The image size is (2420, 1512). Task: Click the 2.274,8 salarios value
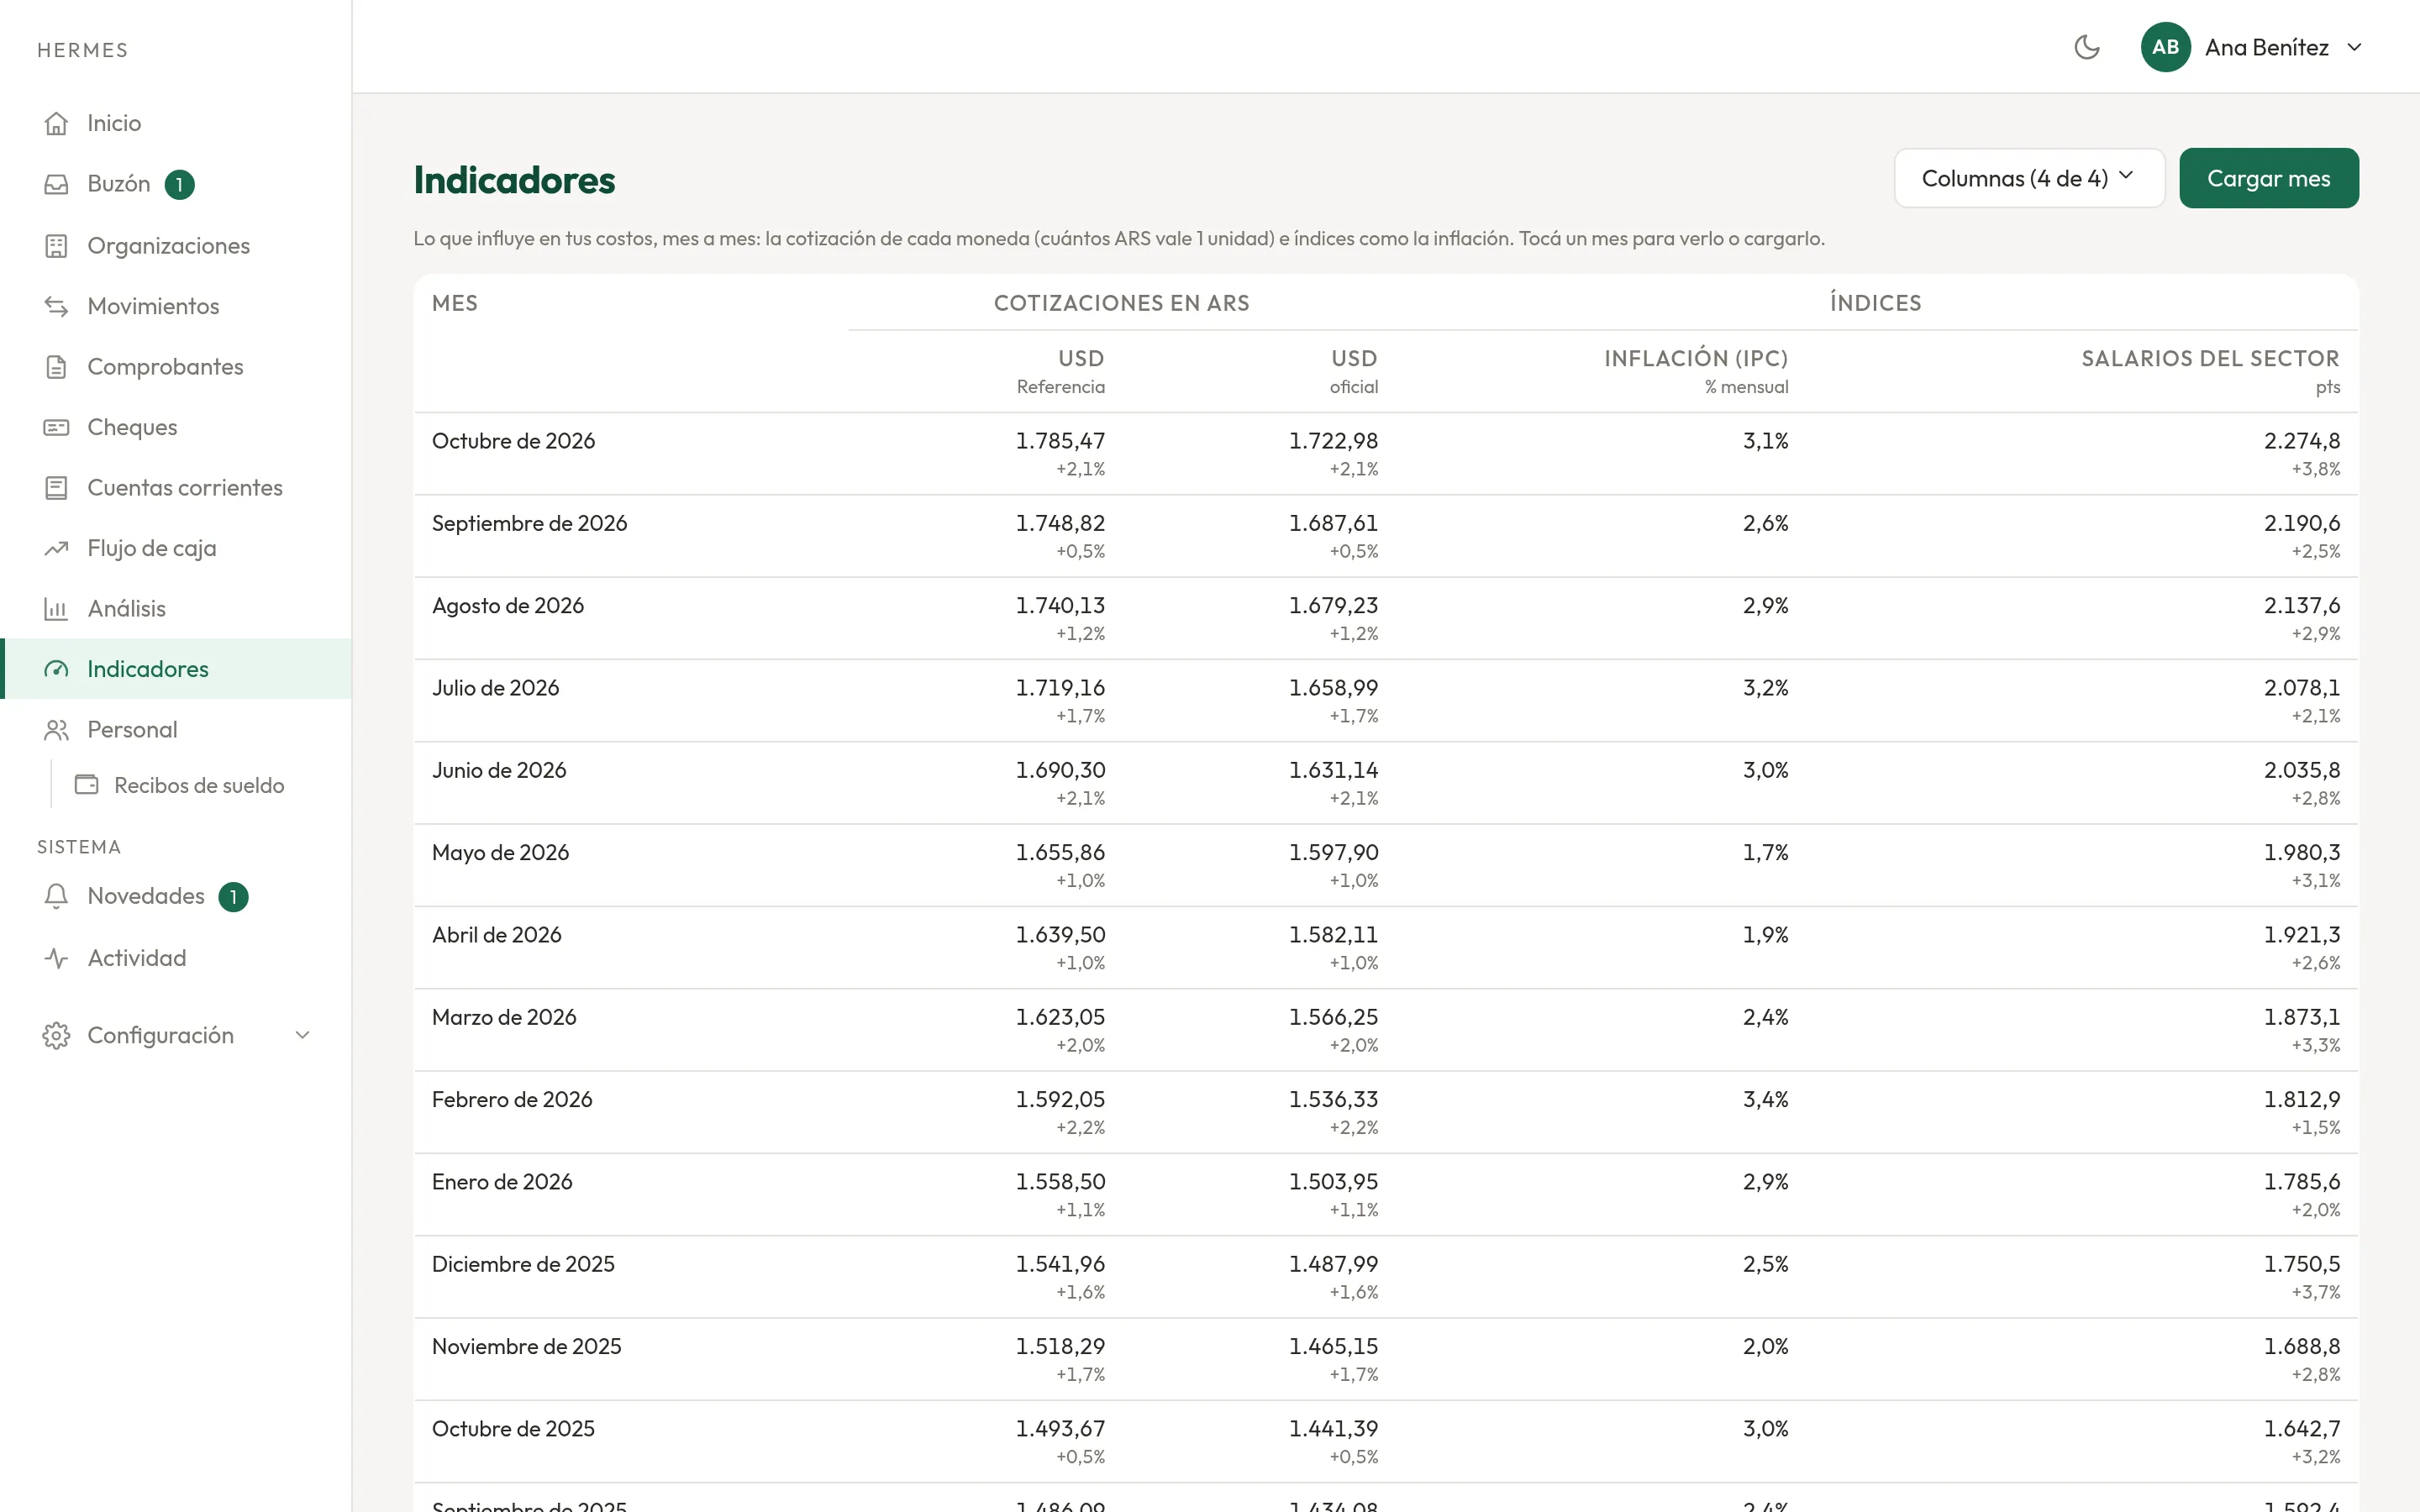(2302, 441)
